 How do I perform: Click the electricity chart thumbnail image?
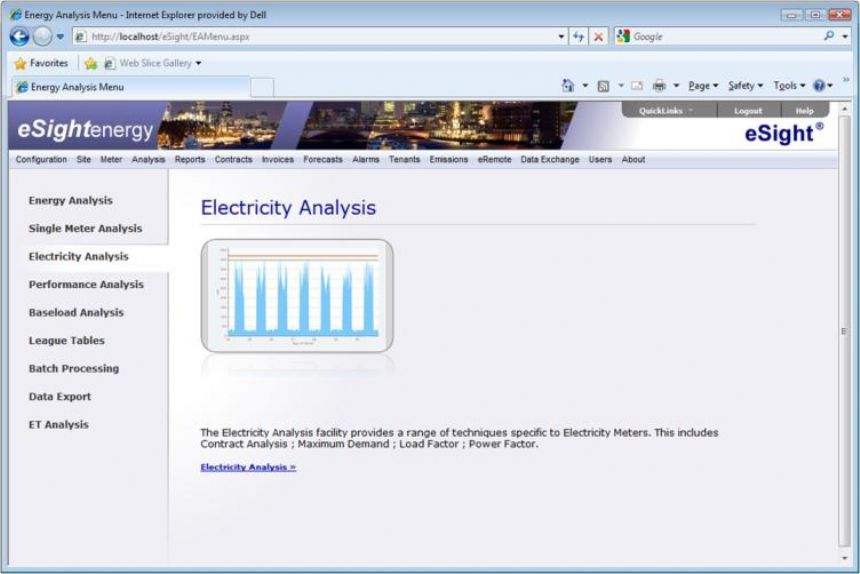tap(297, 295)
